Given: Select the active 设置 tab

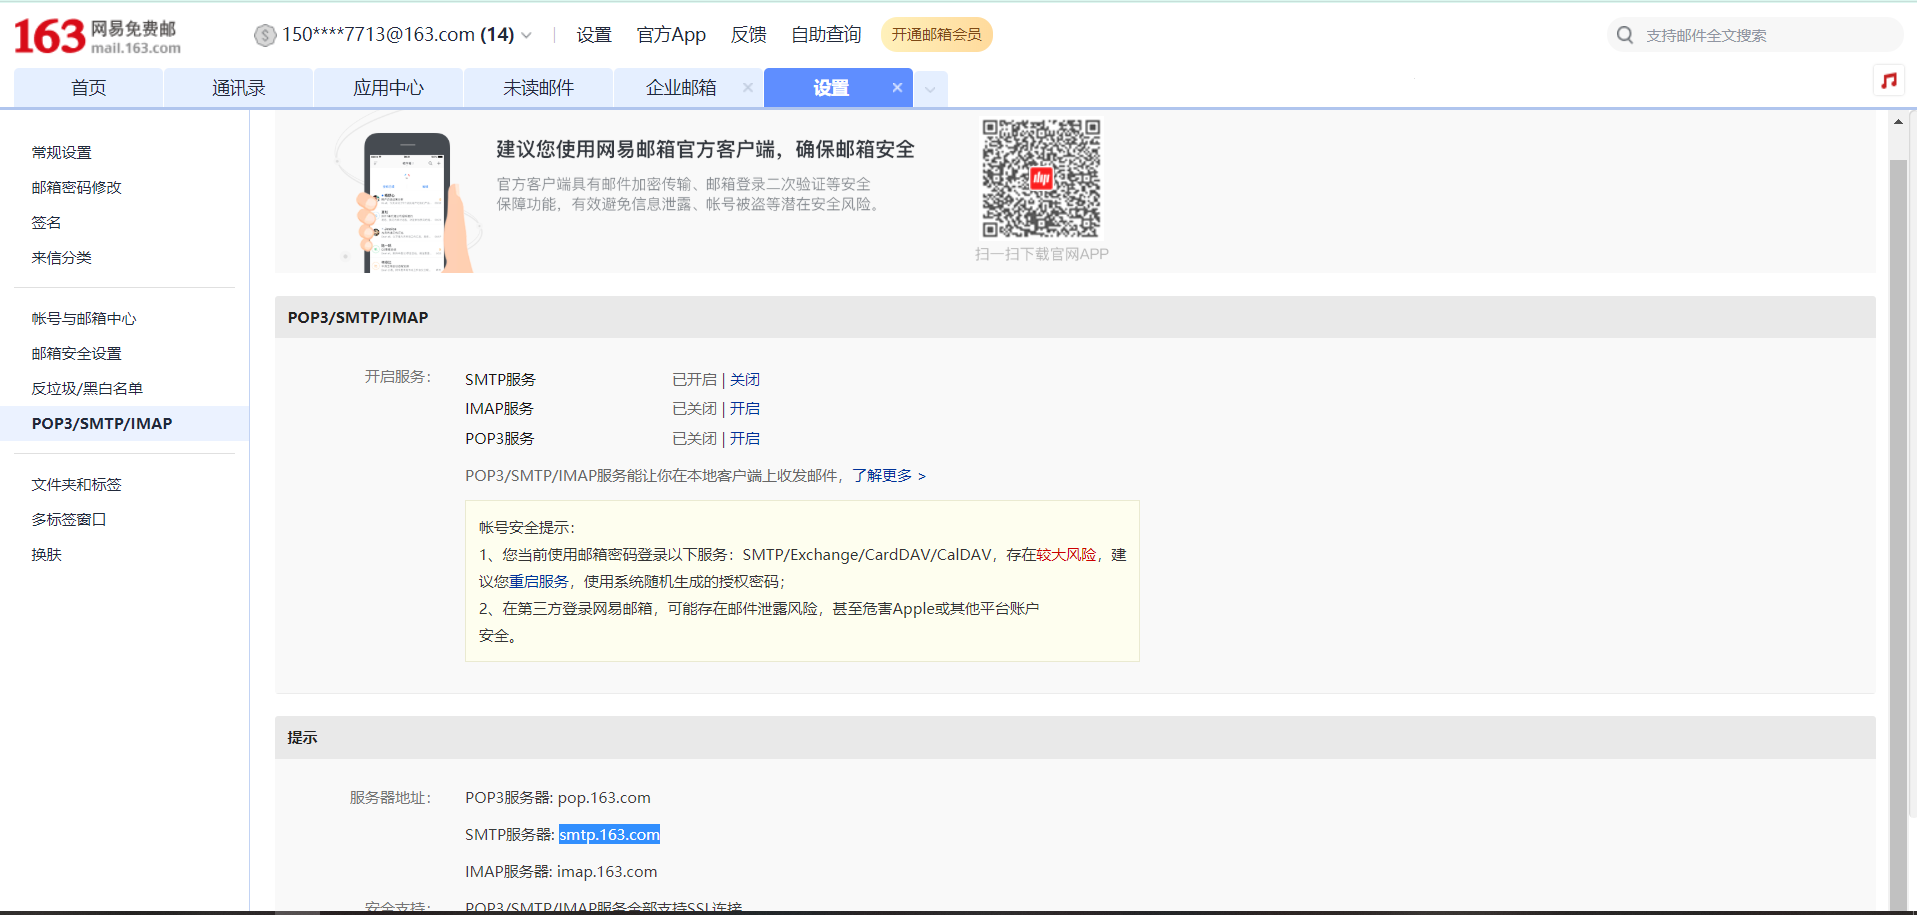Looking at the screenshot, I should [831, 88].
